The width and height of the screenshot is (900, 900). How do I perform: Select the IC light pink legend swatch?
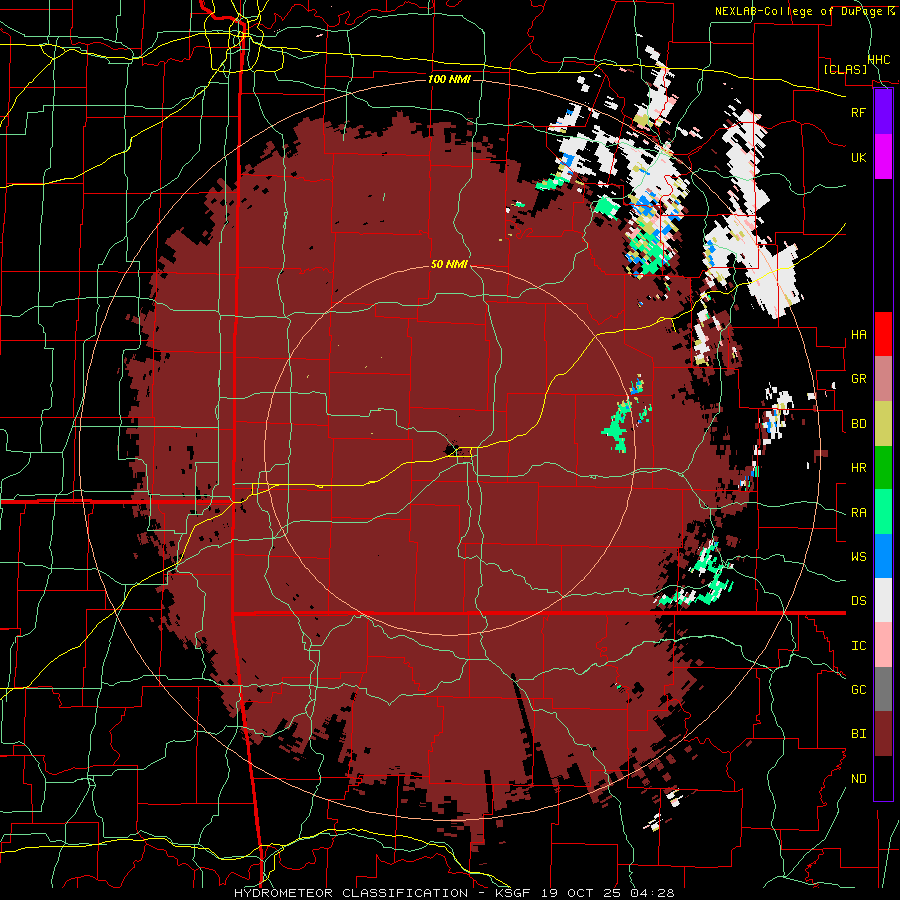(x=883, y=645)
